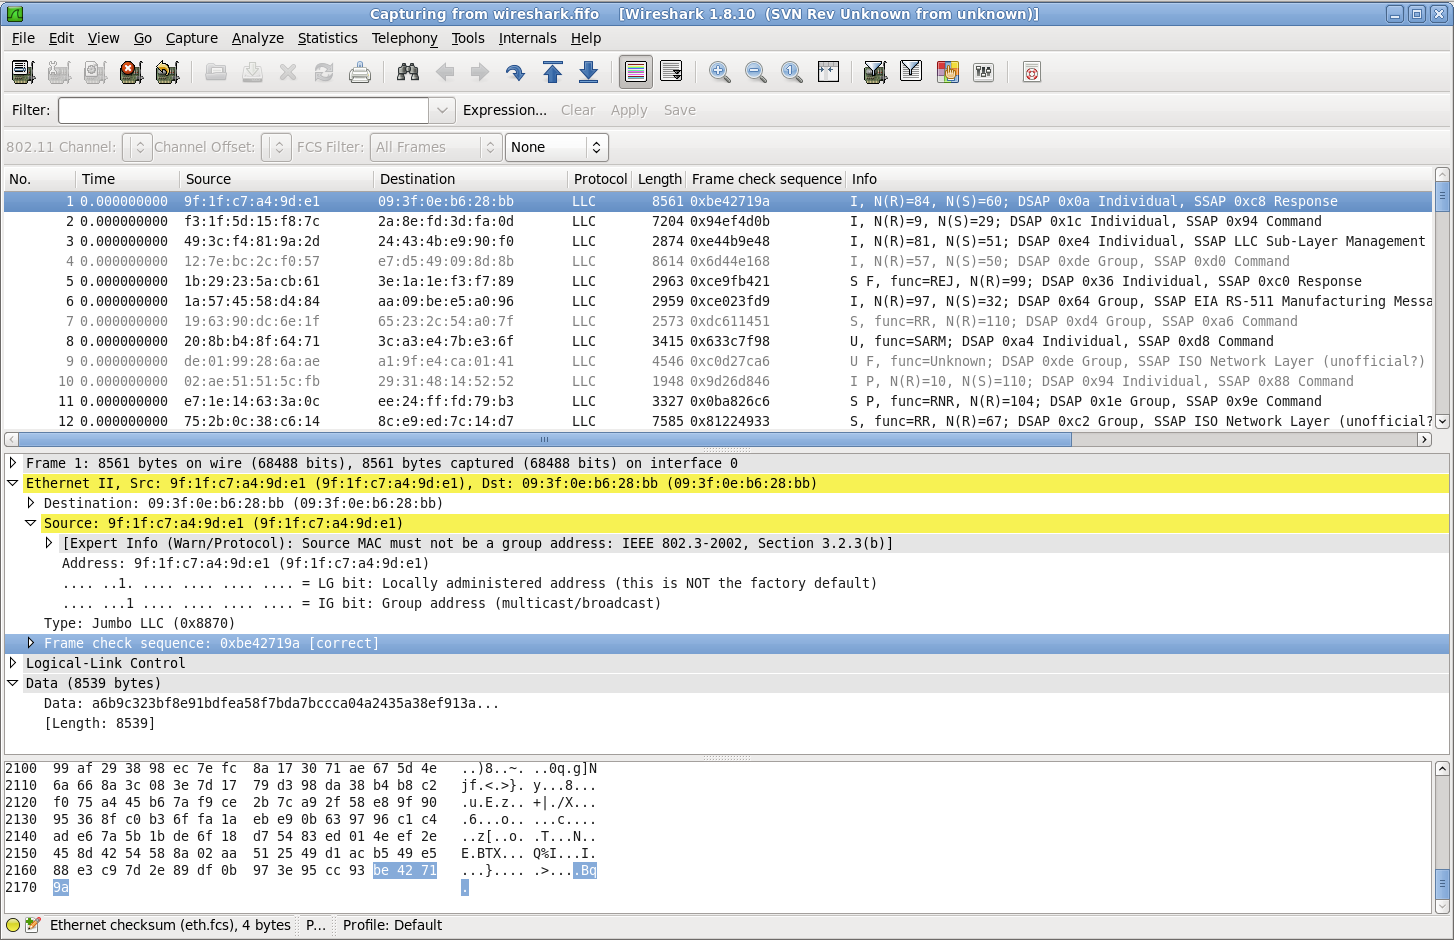The image size is (1454, 940).
Task: Click the Clear filter button
Action: tap(578, 110)
